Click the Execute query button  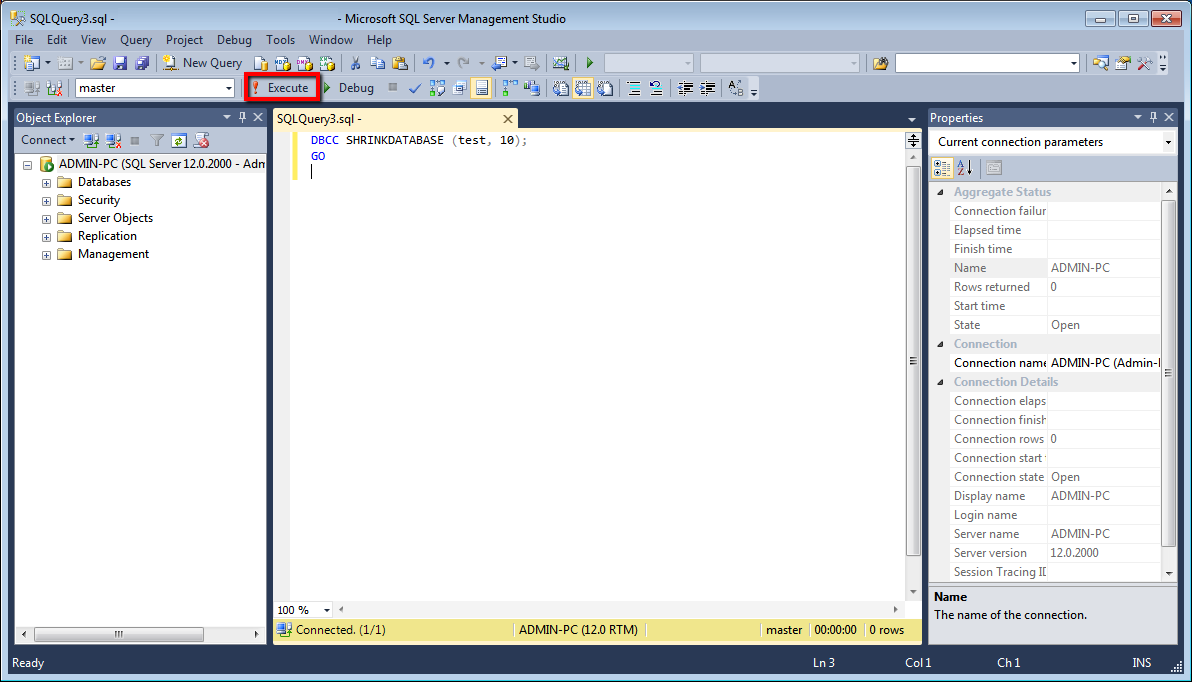coord(281,88)
